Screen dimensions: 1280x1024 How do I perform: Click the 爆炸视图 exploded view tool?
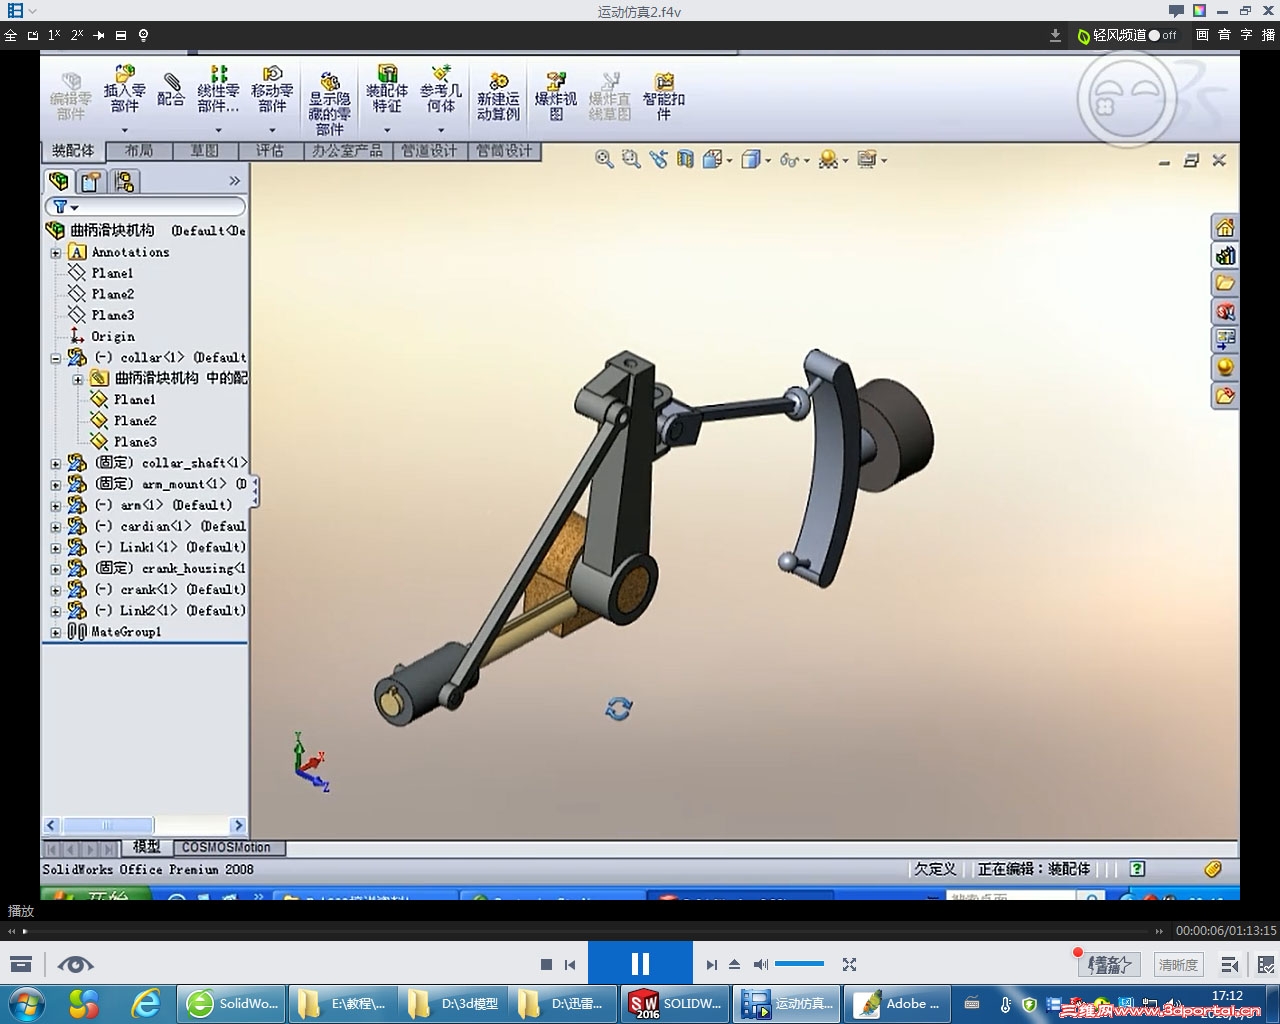click(x=556, y=98)
